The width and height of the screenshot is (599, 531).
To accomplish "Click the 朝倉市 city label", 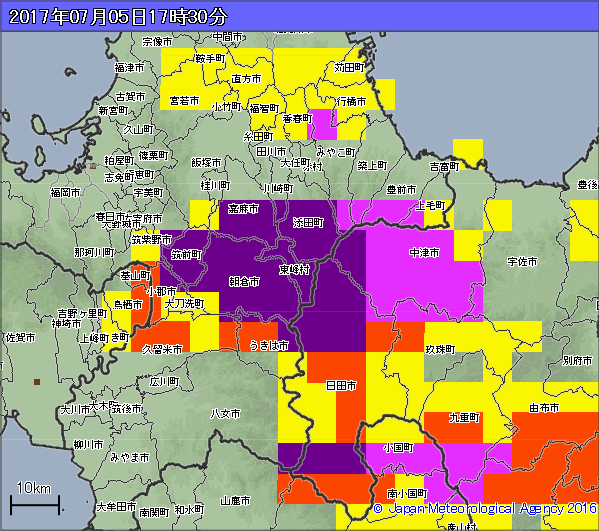I will click(x=244, y=282).
